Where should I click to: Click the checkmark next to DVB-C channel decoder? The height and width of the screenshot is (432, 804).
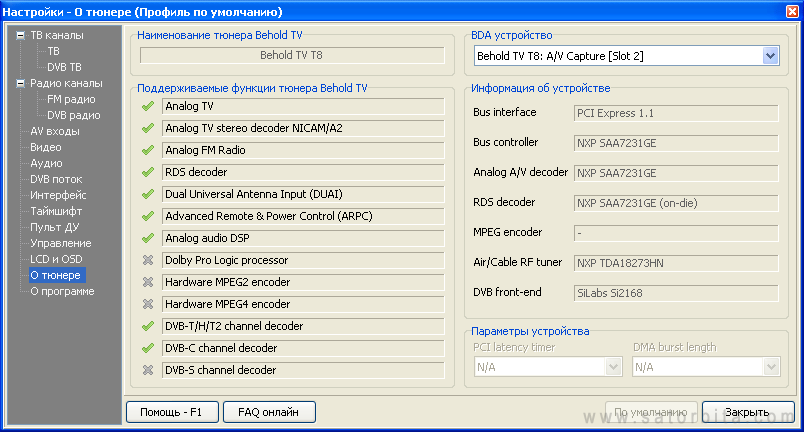coord(148,348)
